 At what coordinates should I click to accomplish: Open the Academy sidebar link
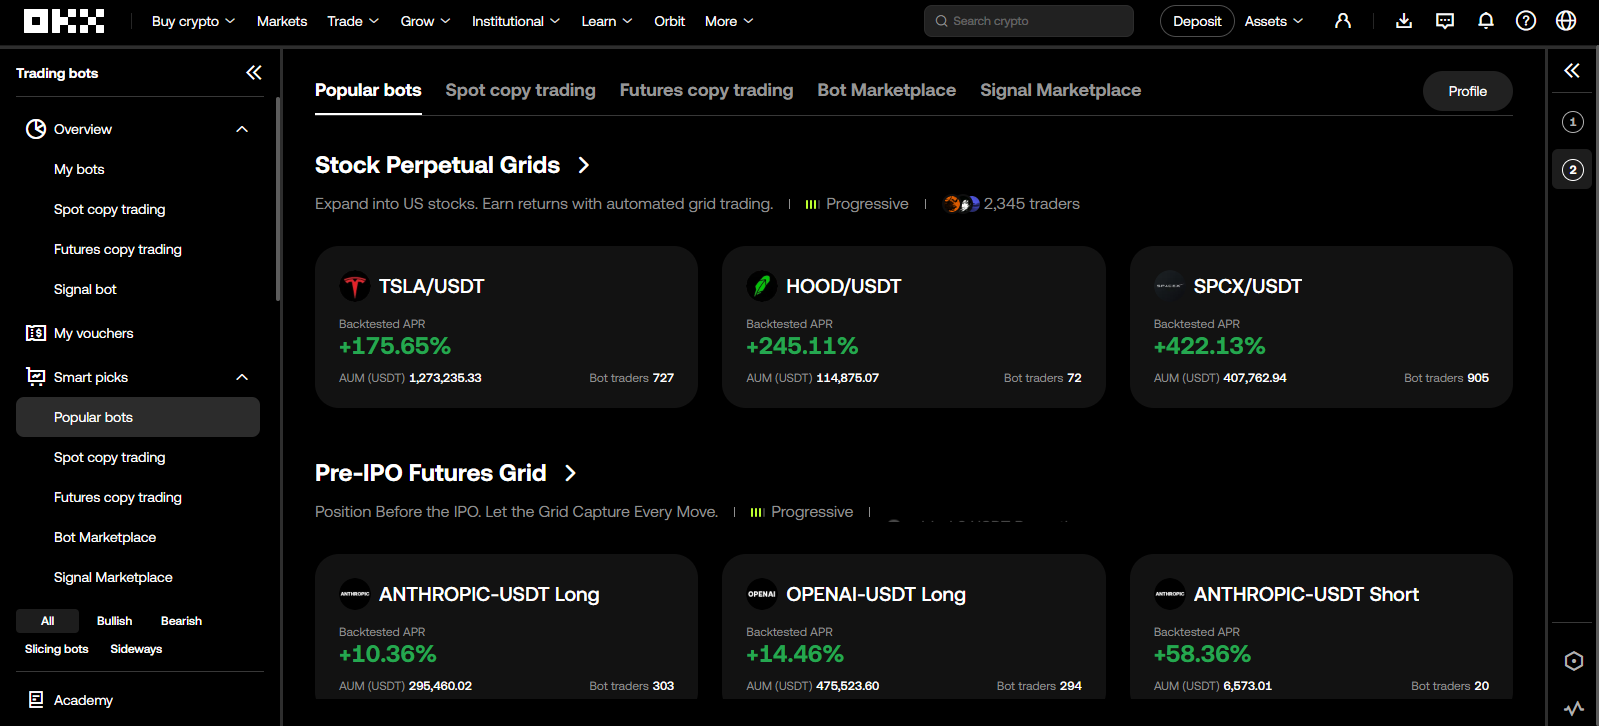click(x=83, y=700)
